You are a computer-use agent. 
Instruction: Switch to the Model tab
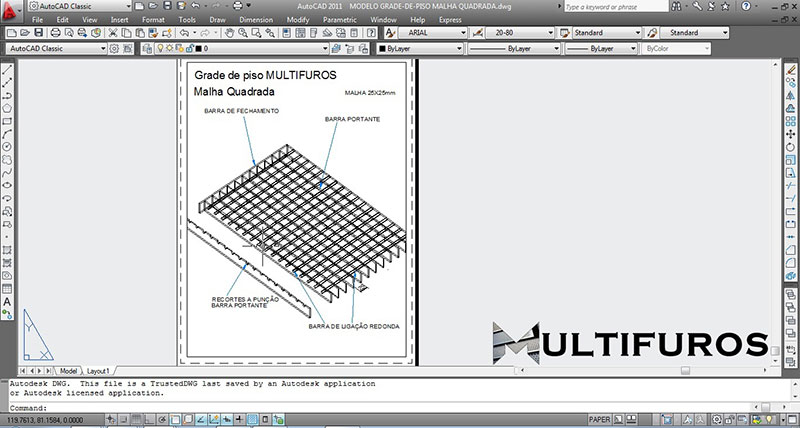coord(68,369)
